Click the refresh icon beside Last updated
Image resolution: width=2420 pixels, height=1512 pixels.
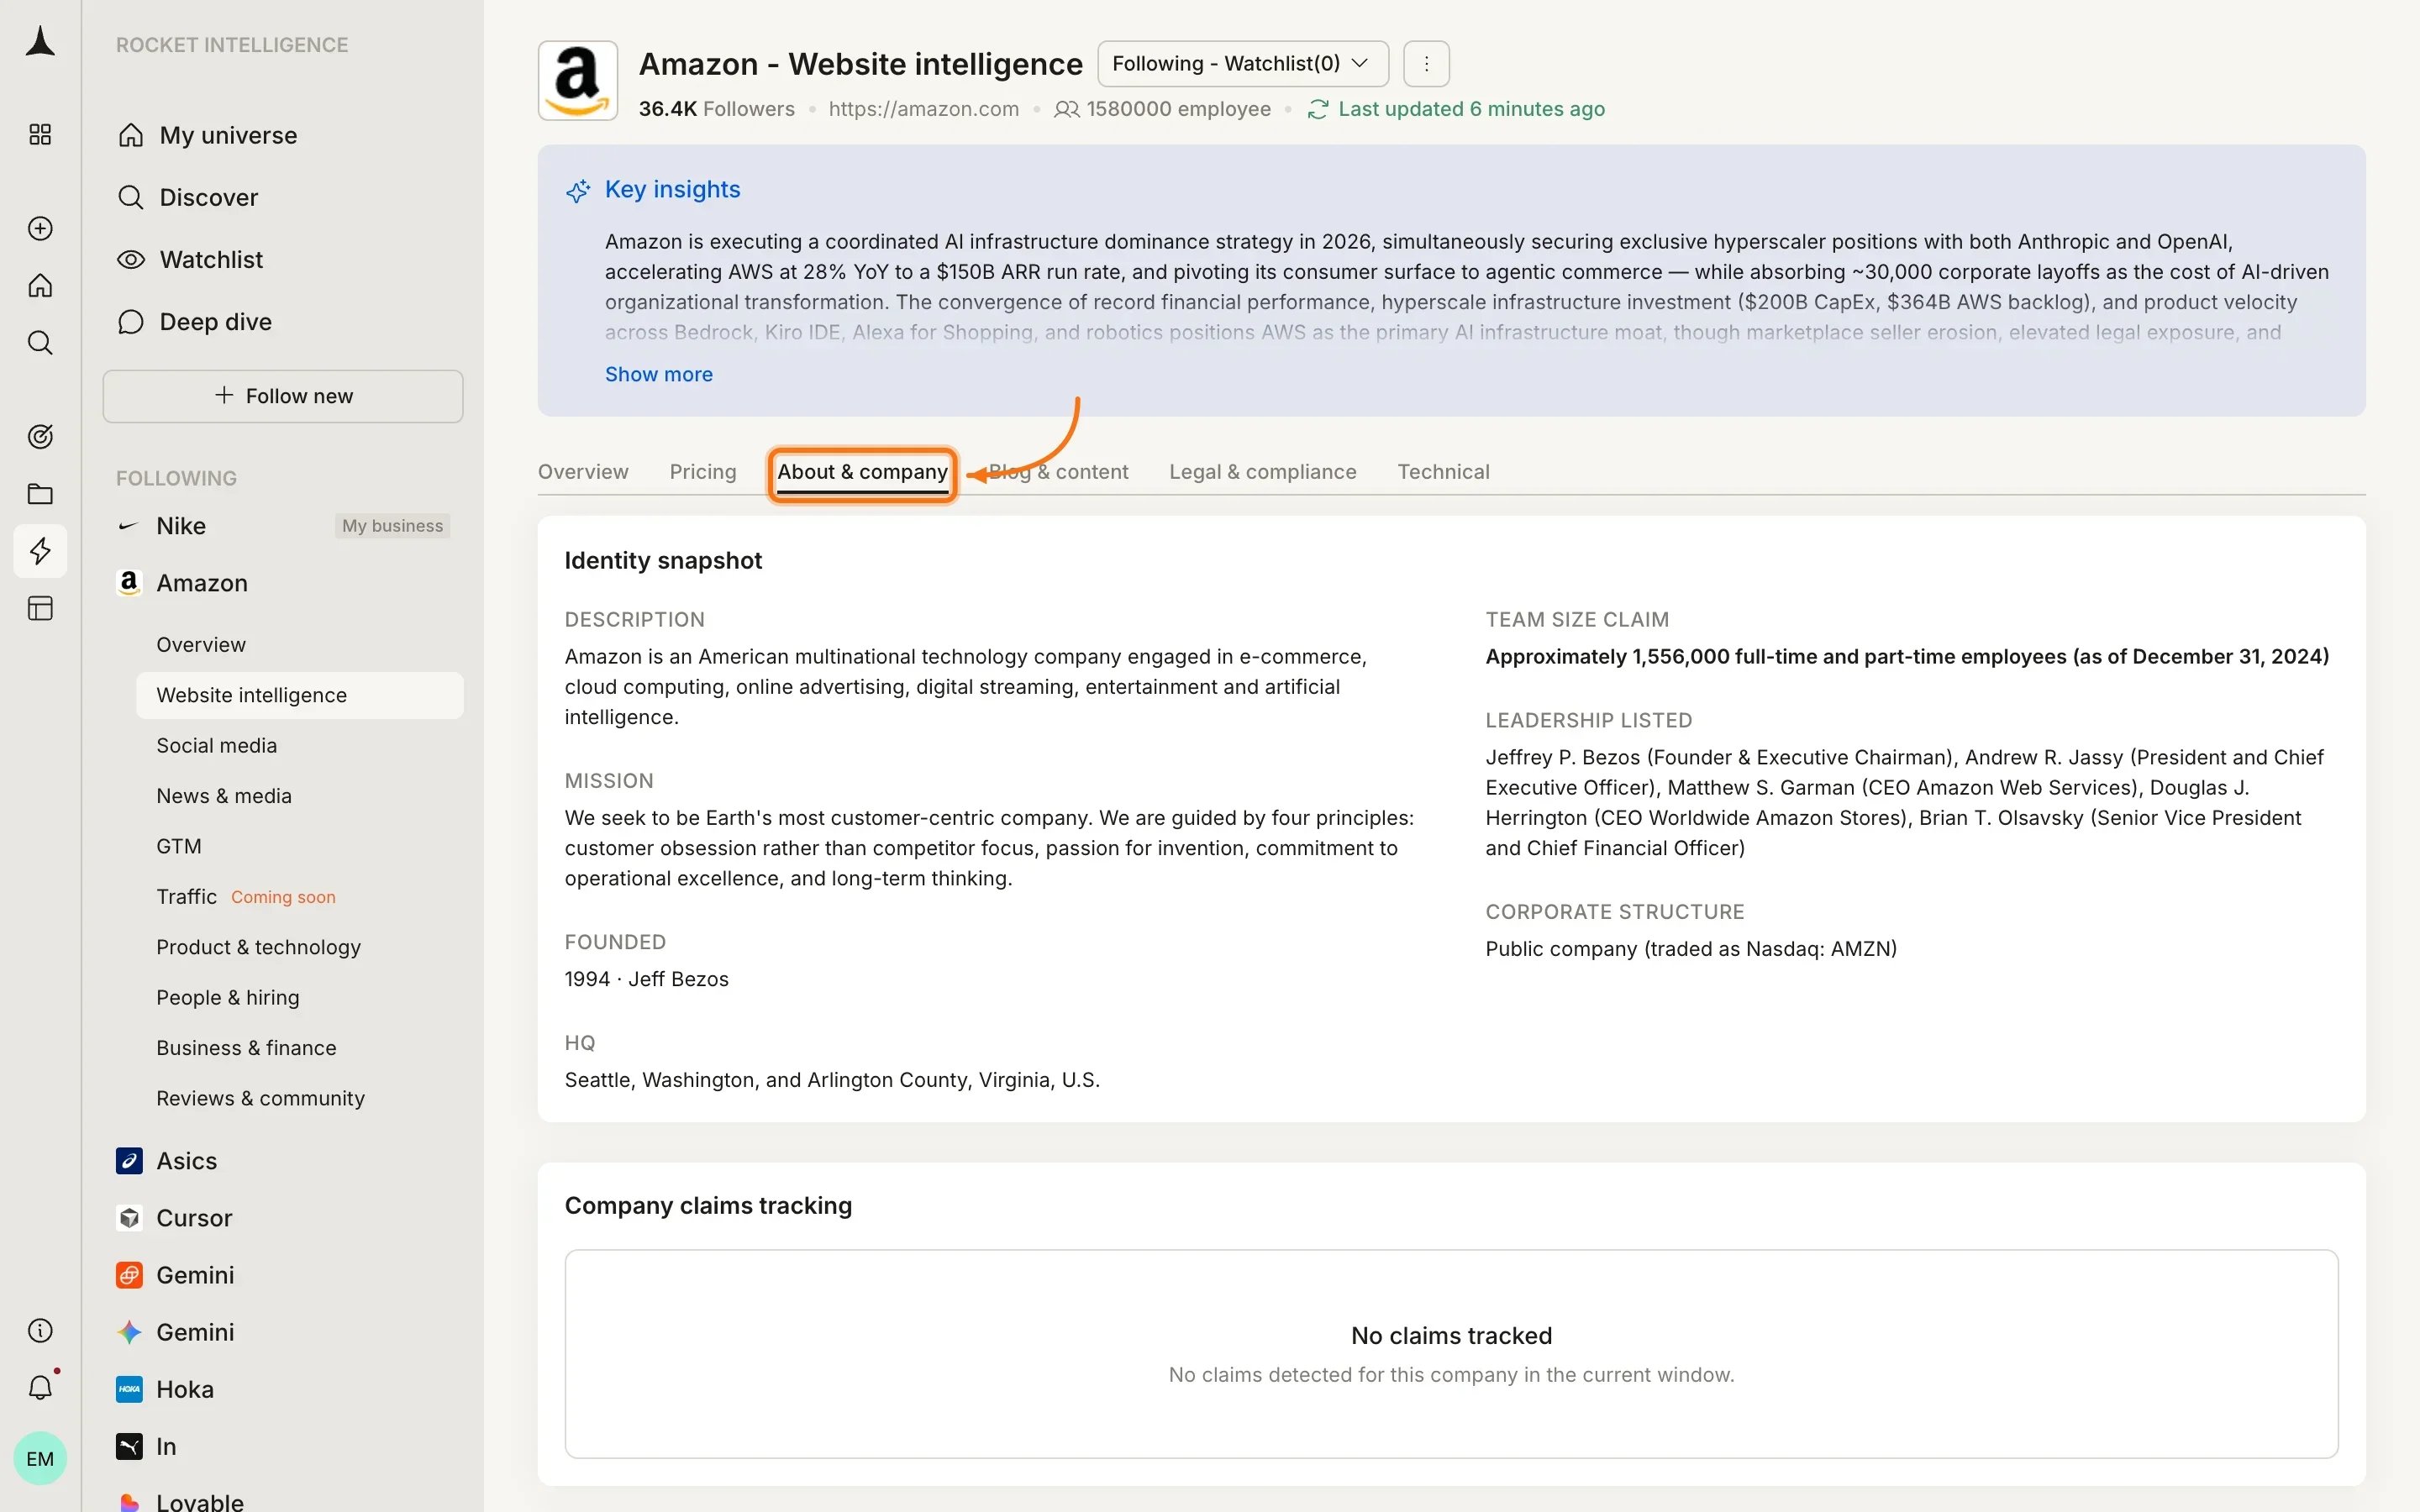[x=1317, y=109]
